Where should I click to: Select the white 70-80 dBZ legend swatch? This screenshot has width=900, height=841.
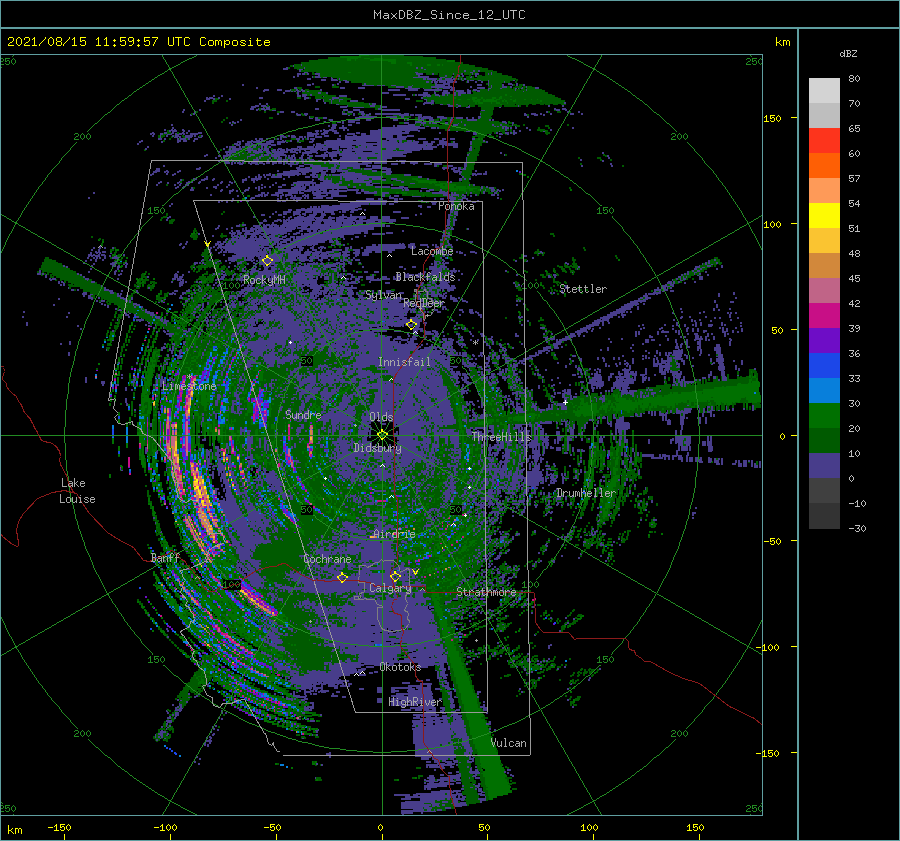tap(824, 91)
